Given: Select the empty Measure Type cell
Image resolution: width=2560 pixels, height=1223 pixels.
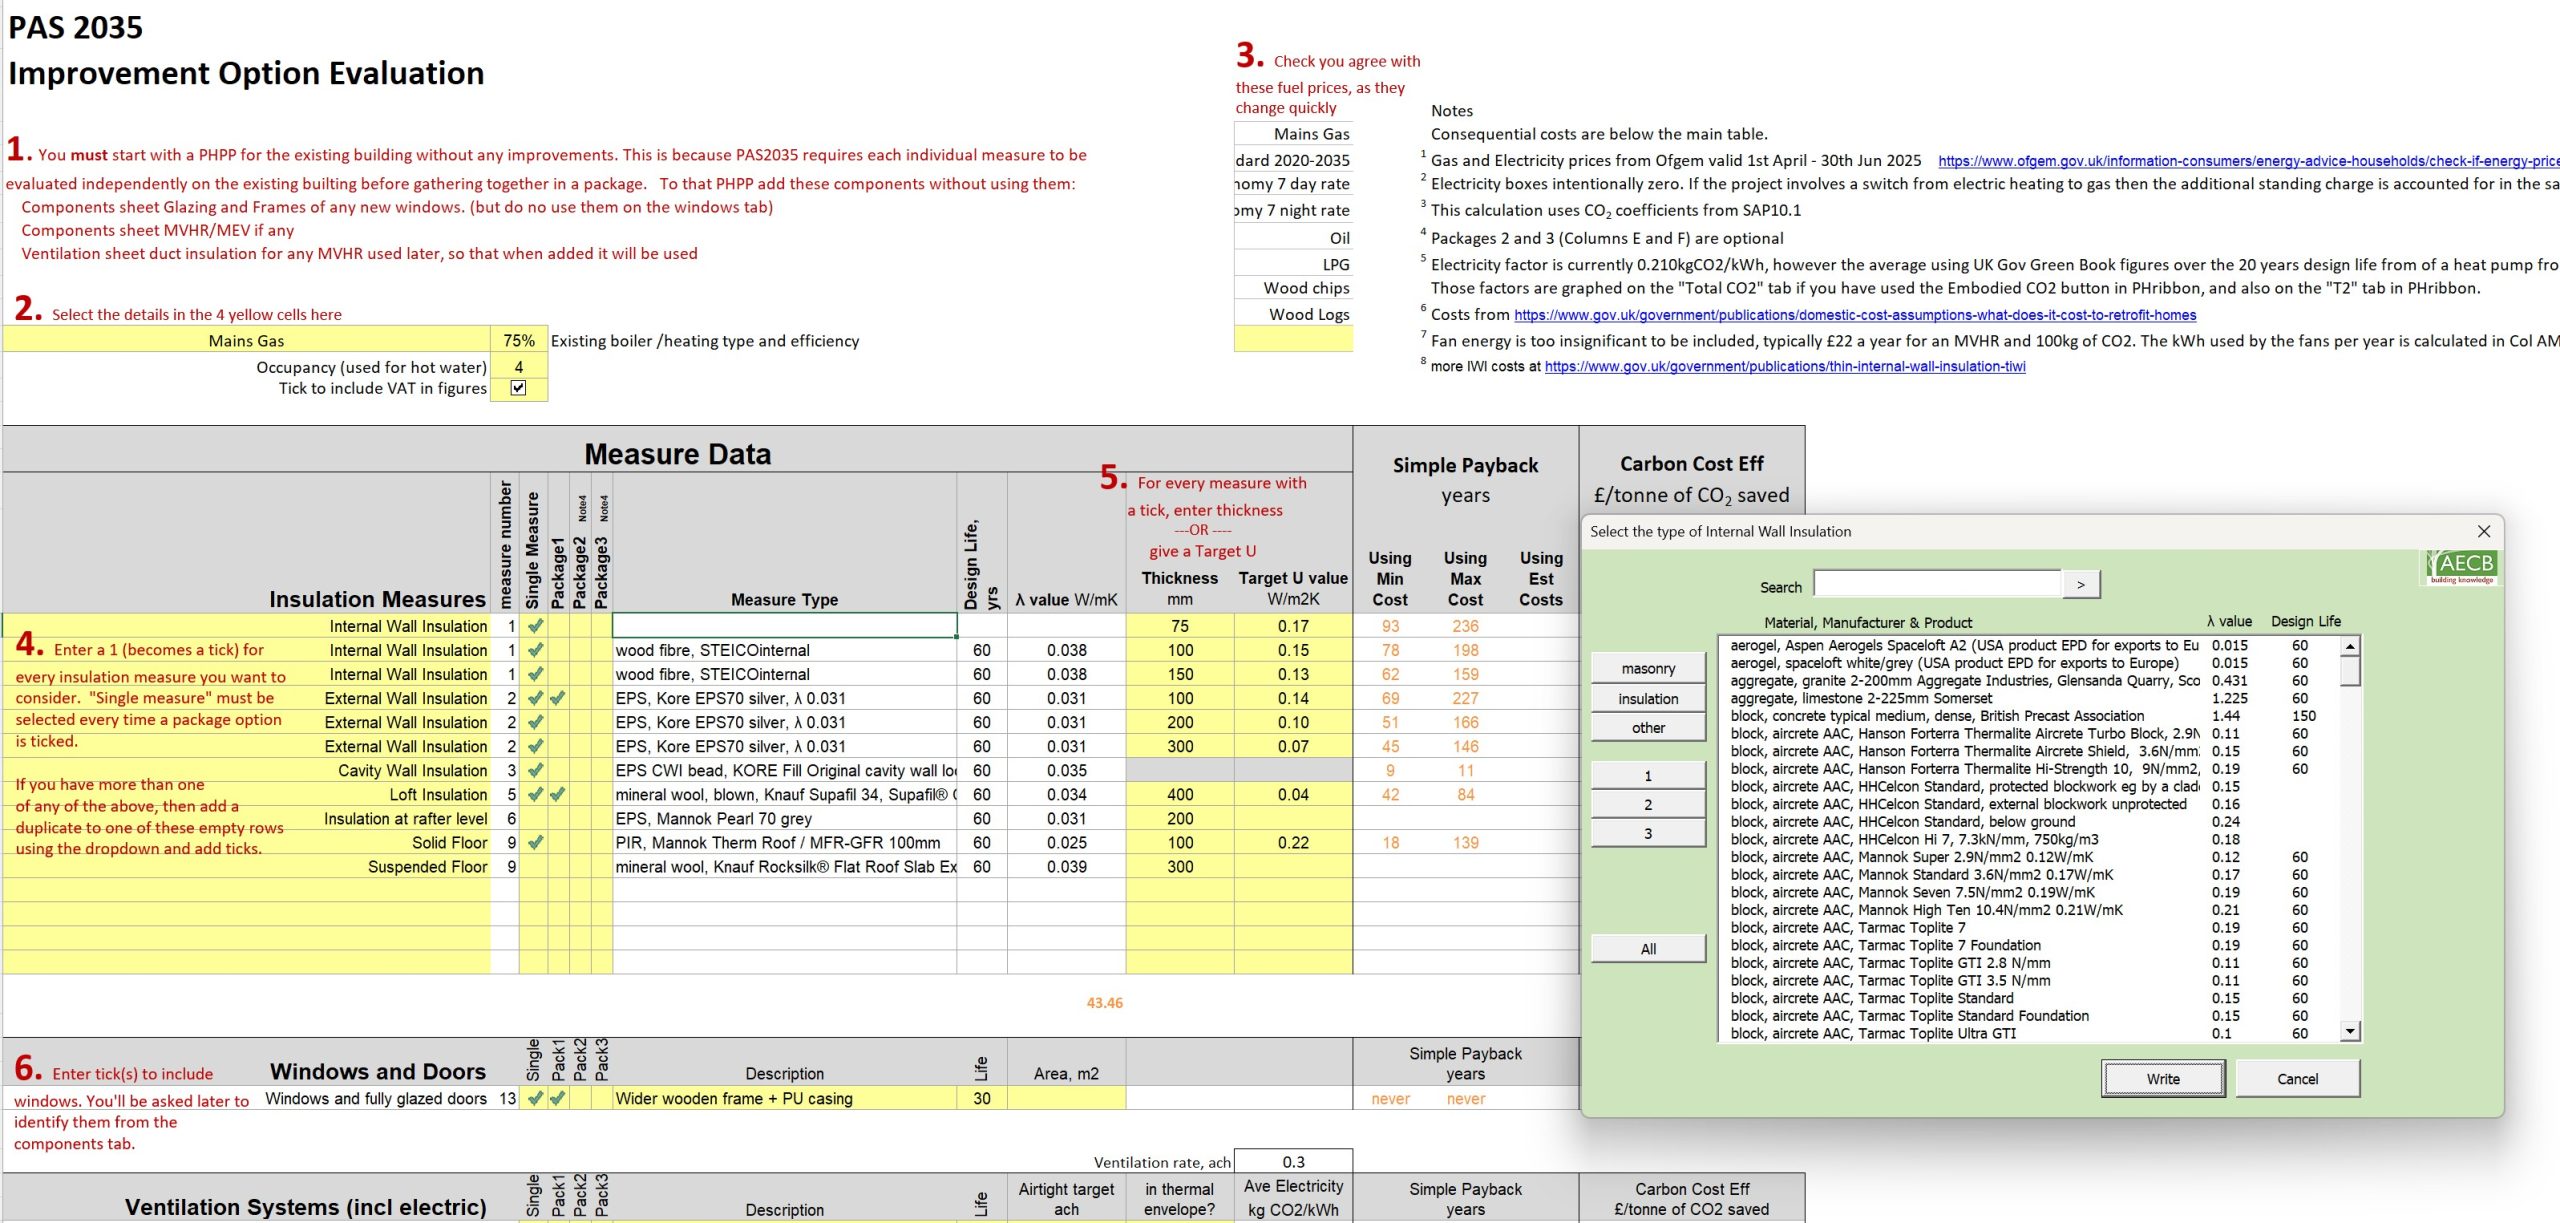Looking at the screenshot, I should coord(784,626).
